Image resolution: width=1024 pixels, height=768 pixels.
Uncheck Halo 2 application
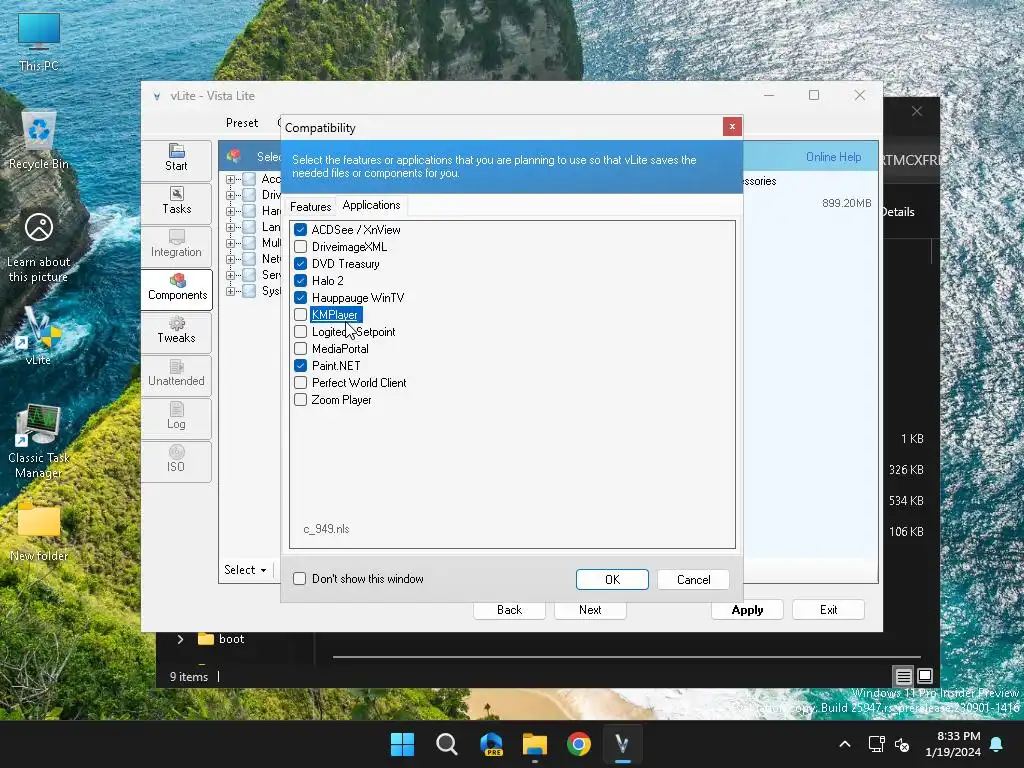click(x=300, y=281)
